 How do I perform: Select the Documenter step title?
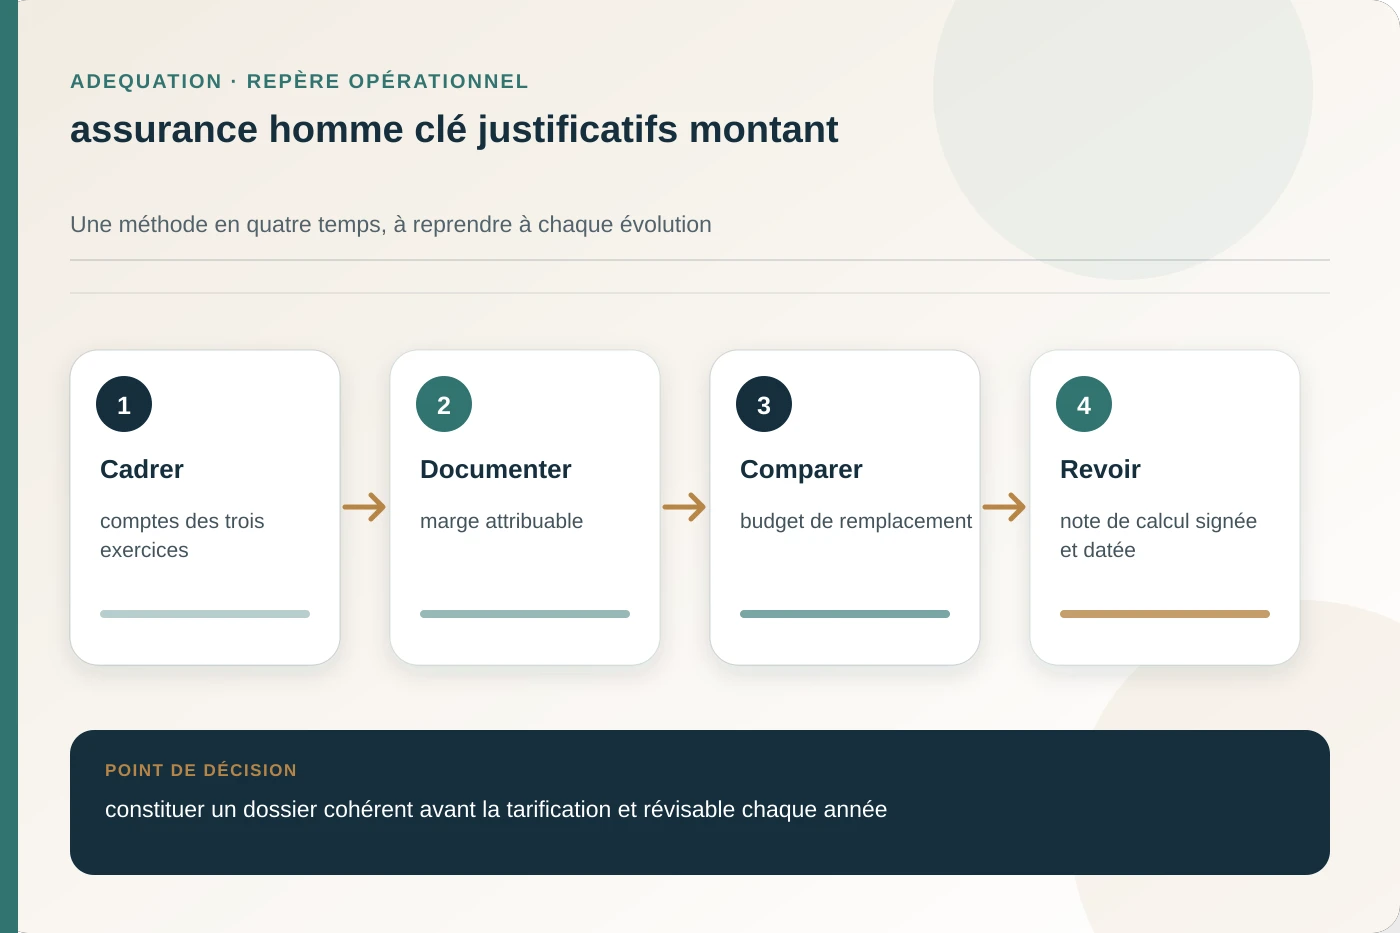[496, 469]
